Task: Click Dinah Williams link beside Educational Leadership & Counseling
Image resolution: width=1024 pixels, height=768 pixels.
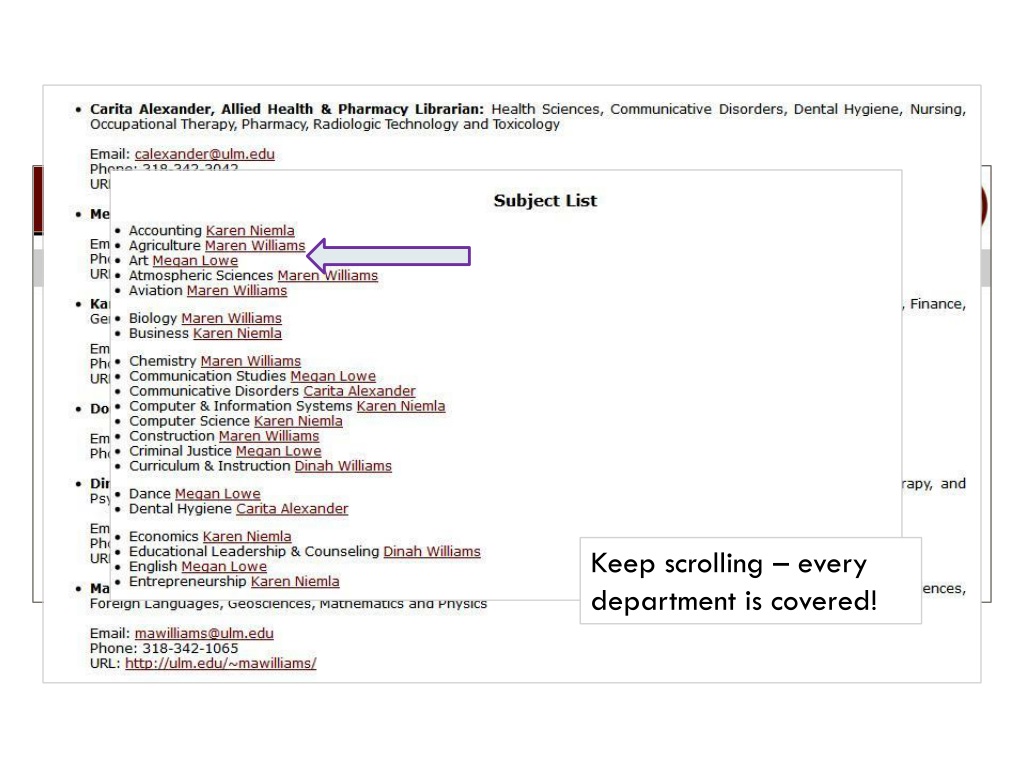Action: (432, 551)
